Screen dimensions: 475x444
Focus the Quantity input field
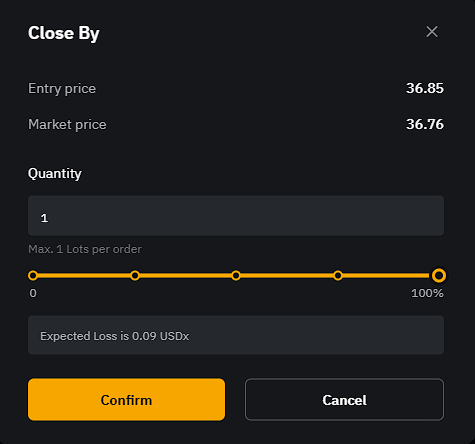point(236,216)
